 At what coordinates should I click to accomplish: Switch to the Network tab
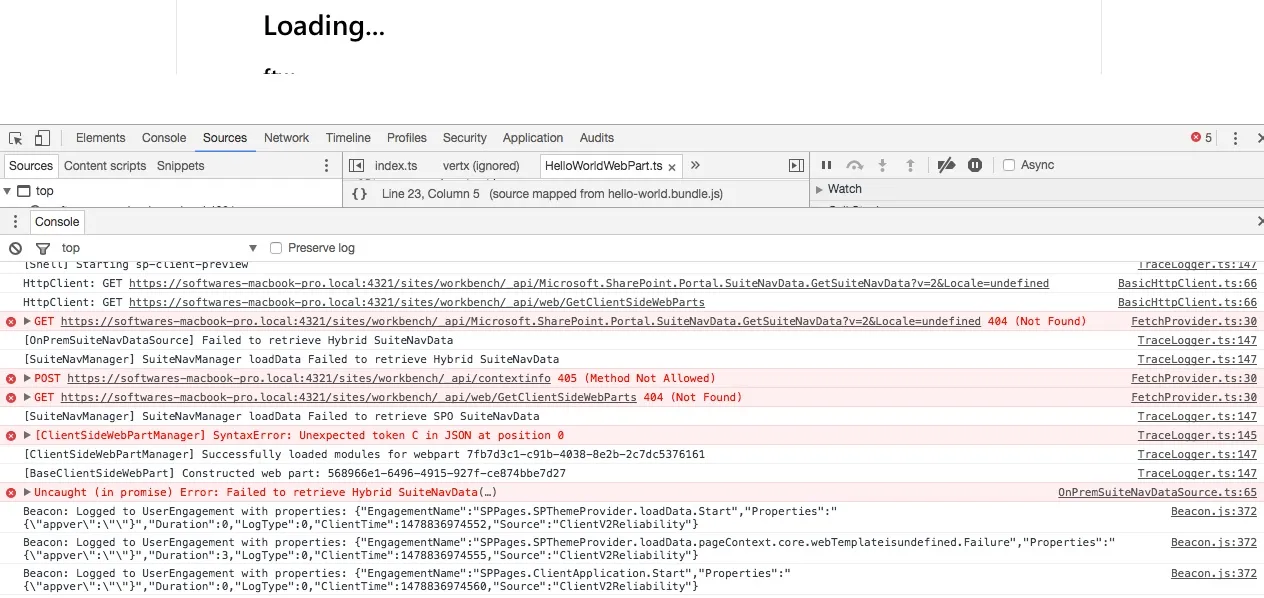[x=286, y=138]
